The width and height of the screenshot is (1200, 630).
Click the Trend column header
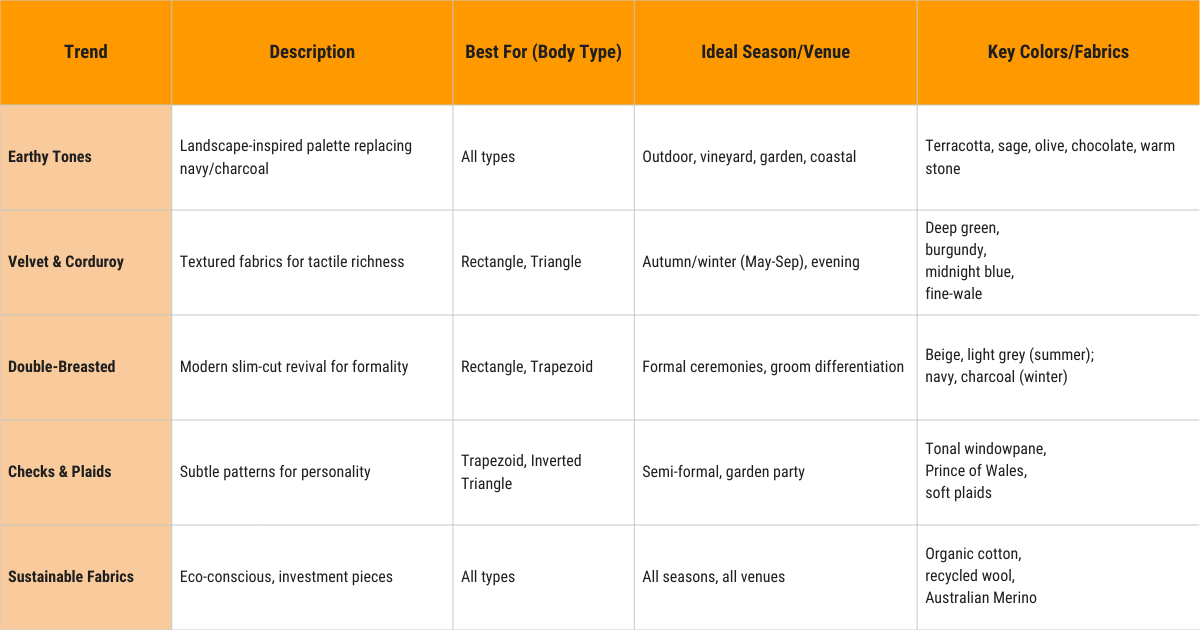[x=86, y=52]
